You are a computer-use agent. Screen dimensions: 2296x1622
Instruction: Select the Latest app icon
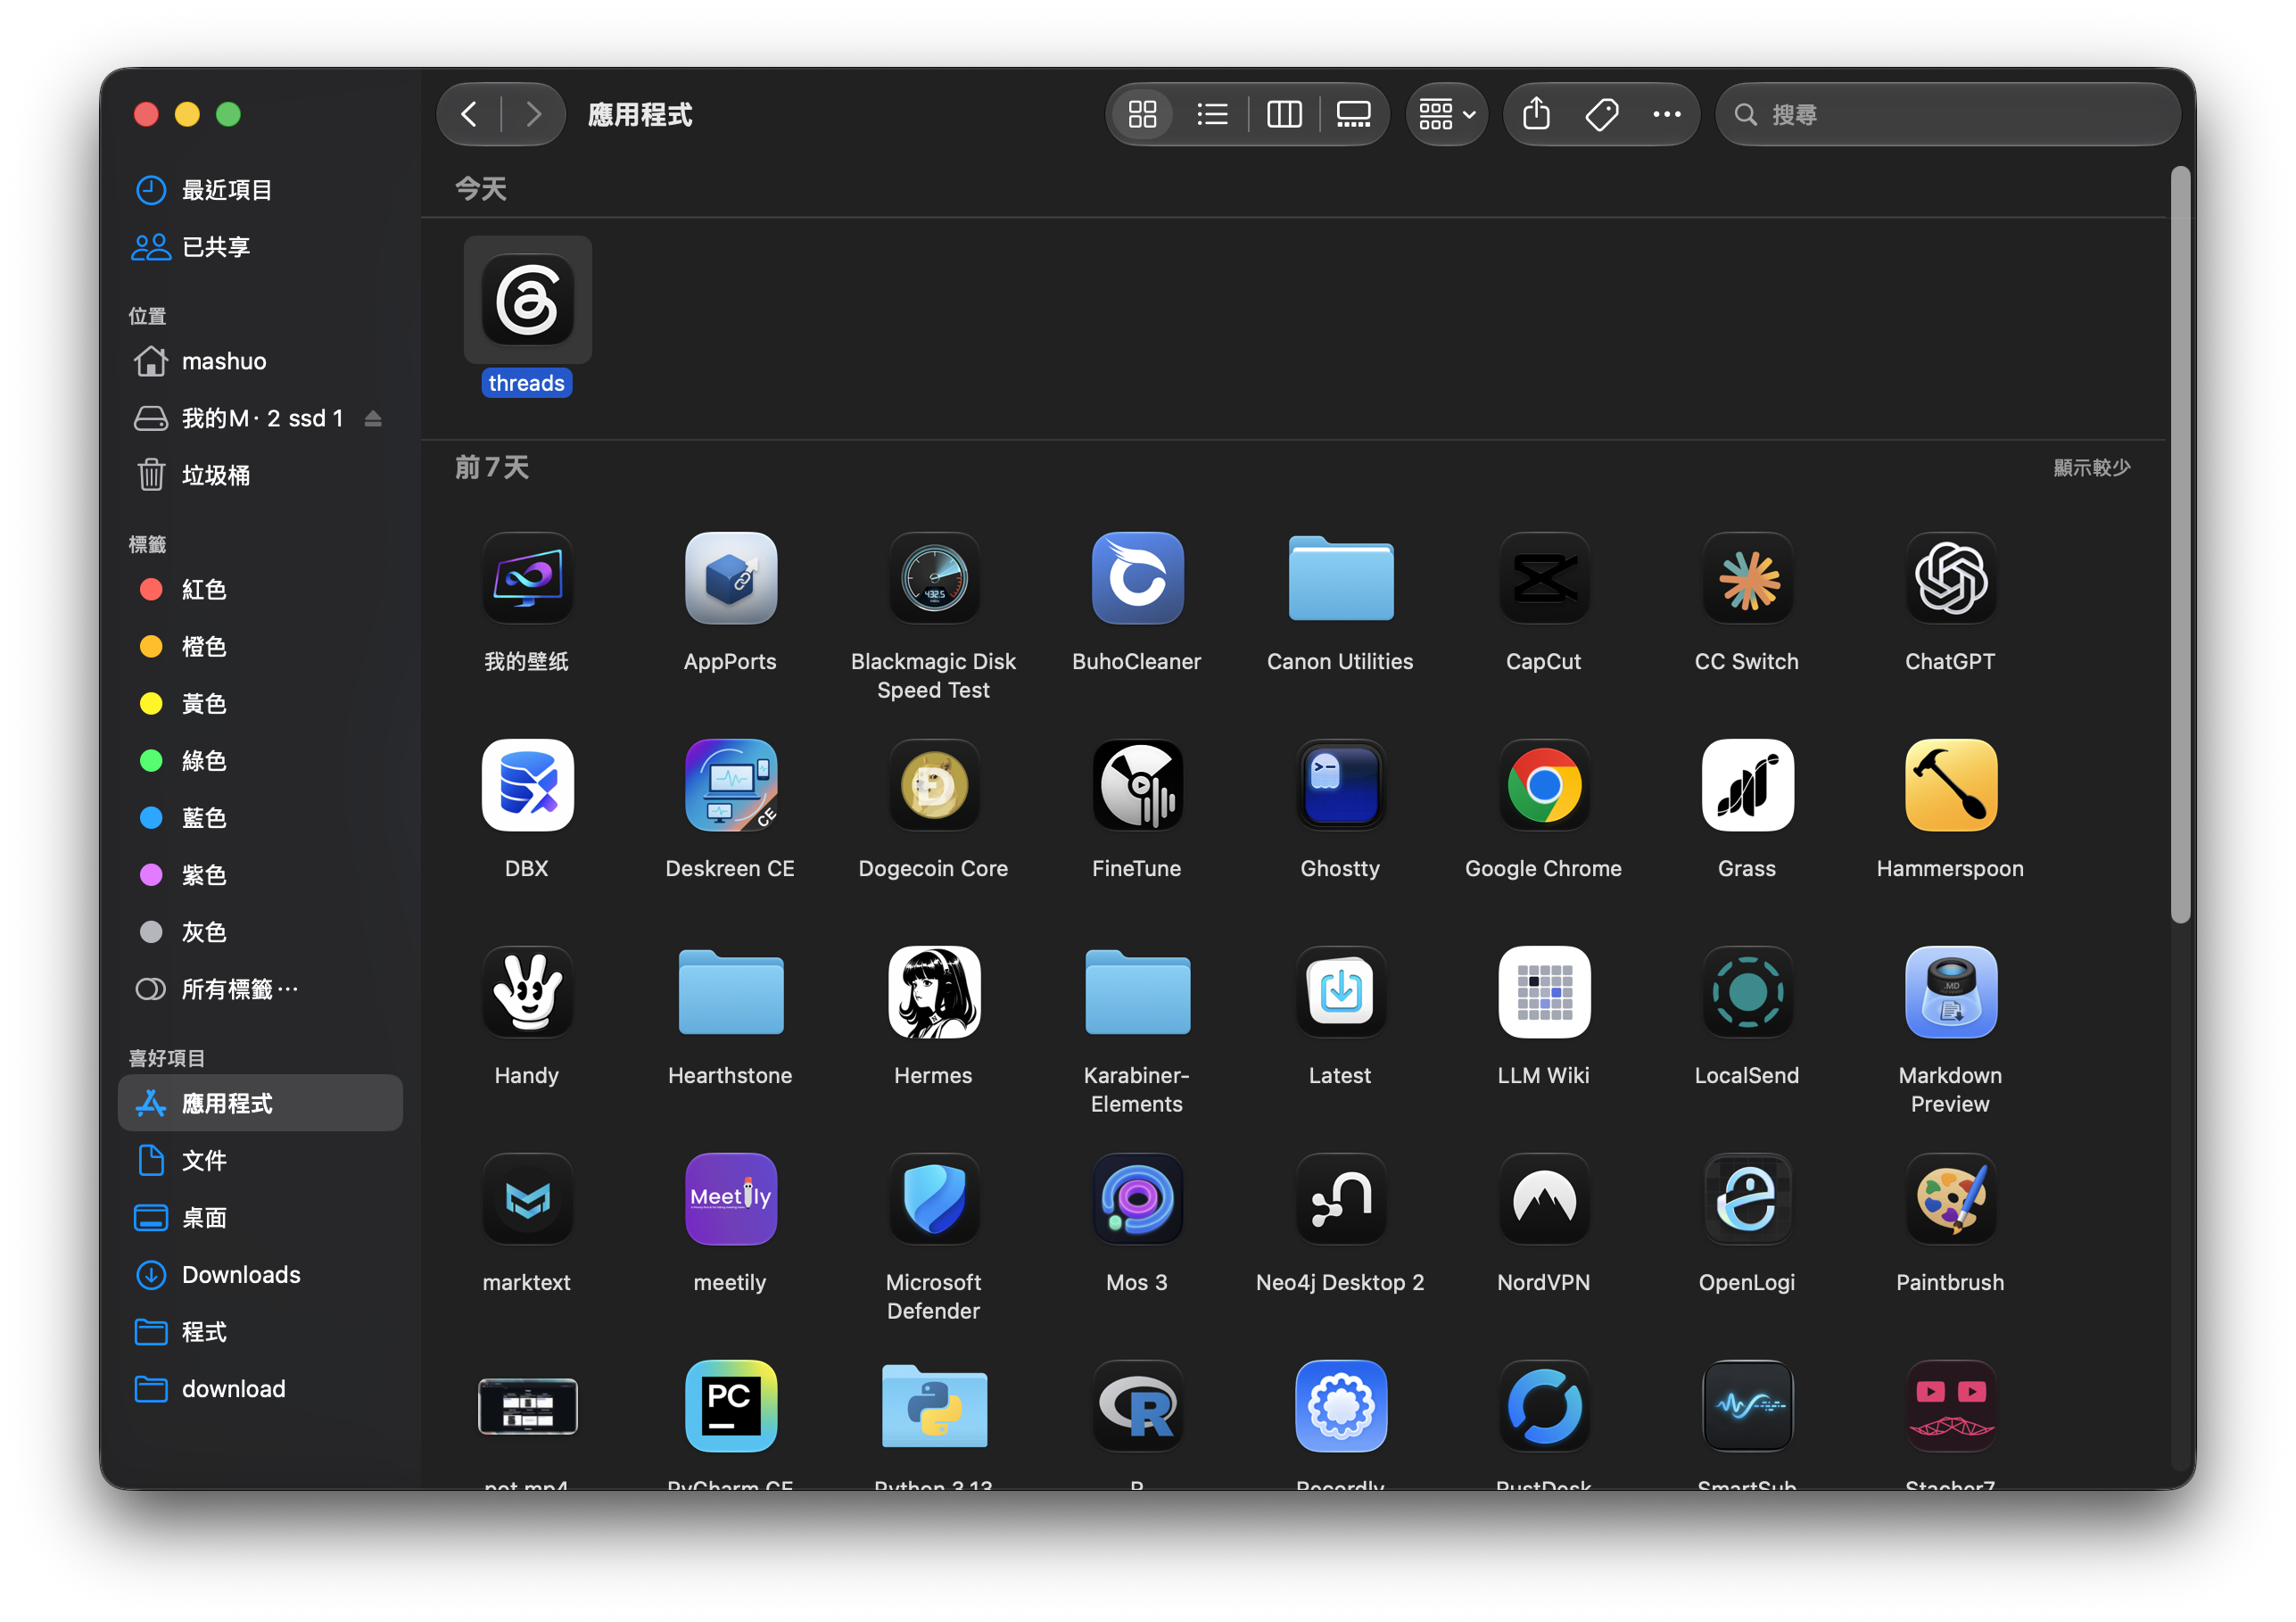[x=1340, y=992]
